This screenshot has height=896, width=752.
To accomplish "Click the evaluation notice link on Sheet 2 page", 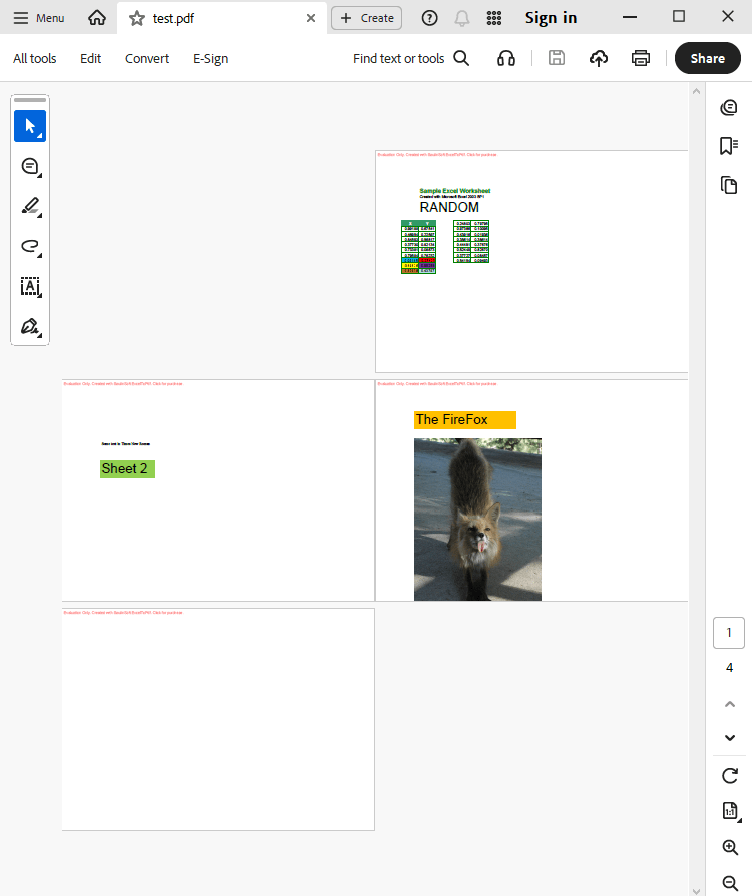I will tap(123, 383).
